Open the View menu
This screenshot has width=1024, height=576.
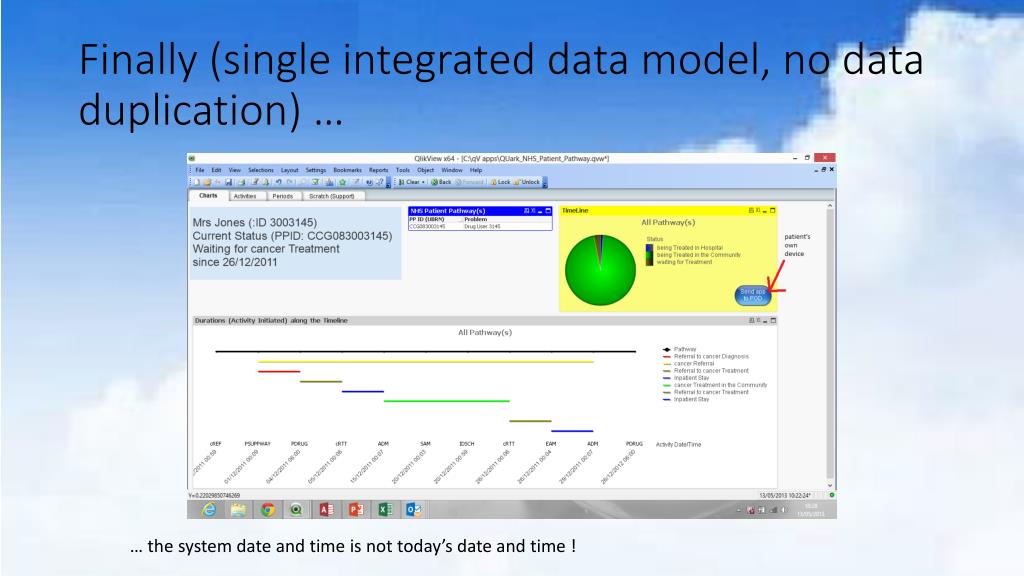pos(234,170)
